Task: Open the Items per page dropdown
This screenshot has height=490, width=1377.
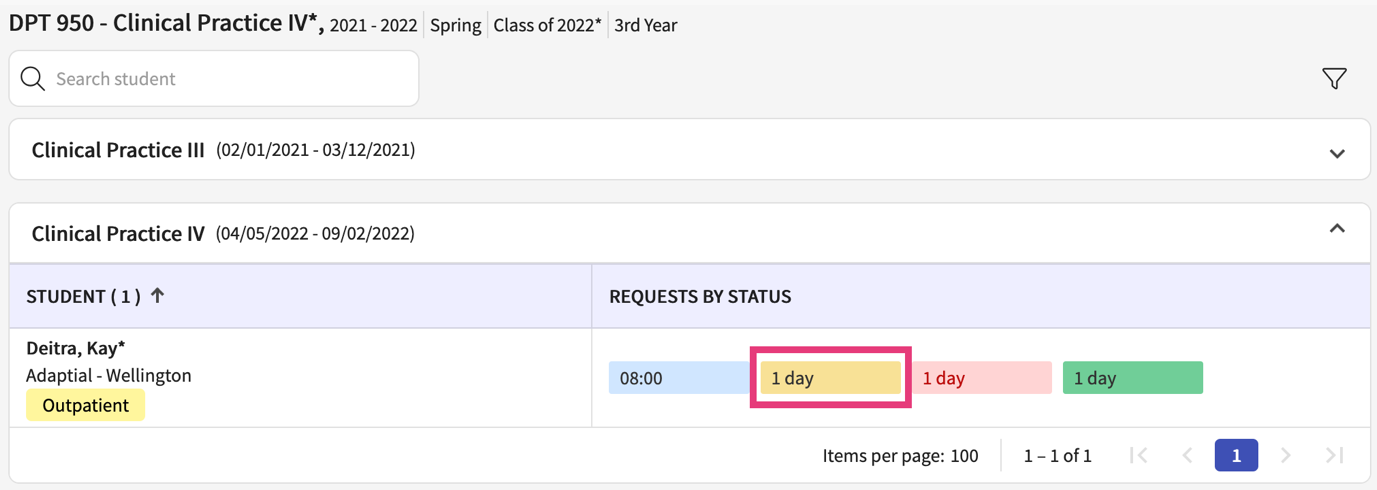Action: click(964, 456)
